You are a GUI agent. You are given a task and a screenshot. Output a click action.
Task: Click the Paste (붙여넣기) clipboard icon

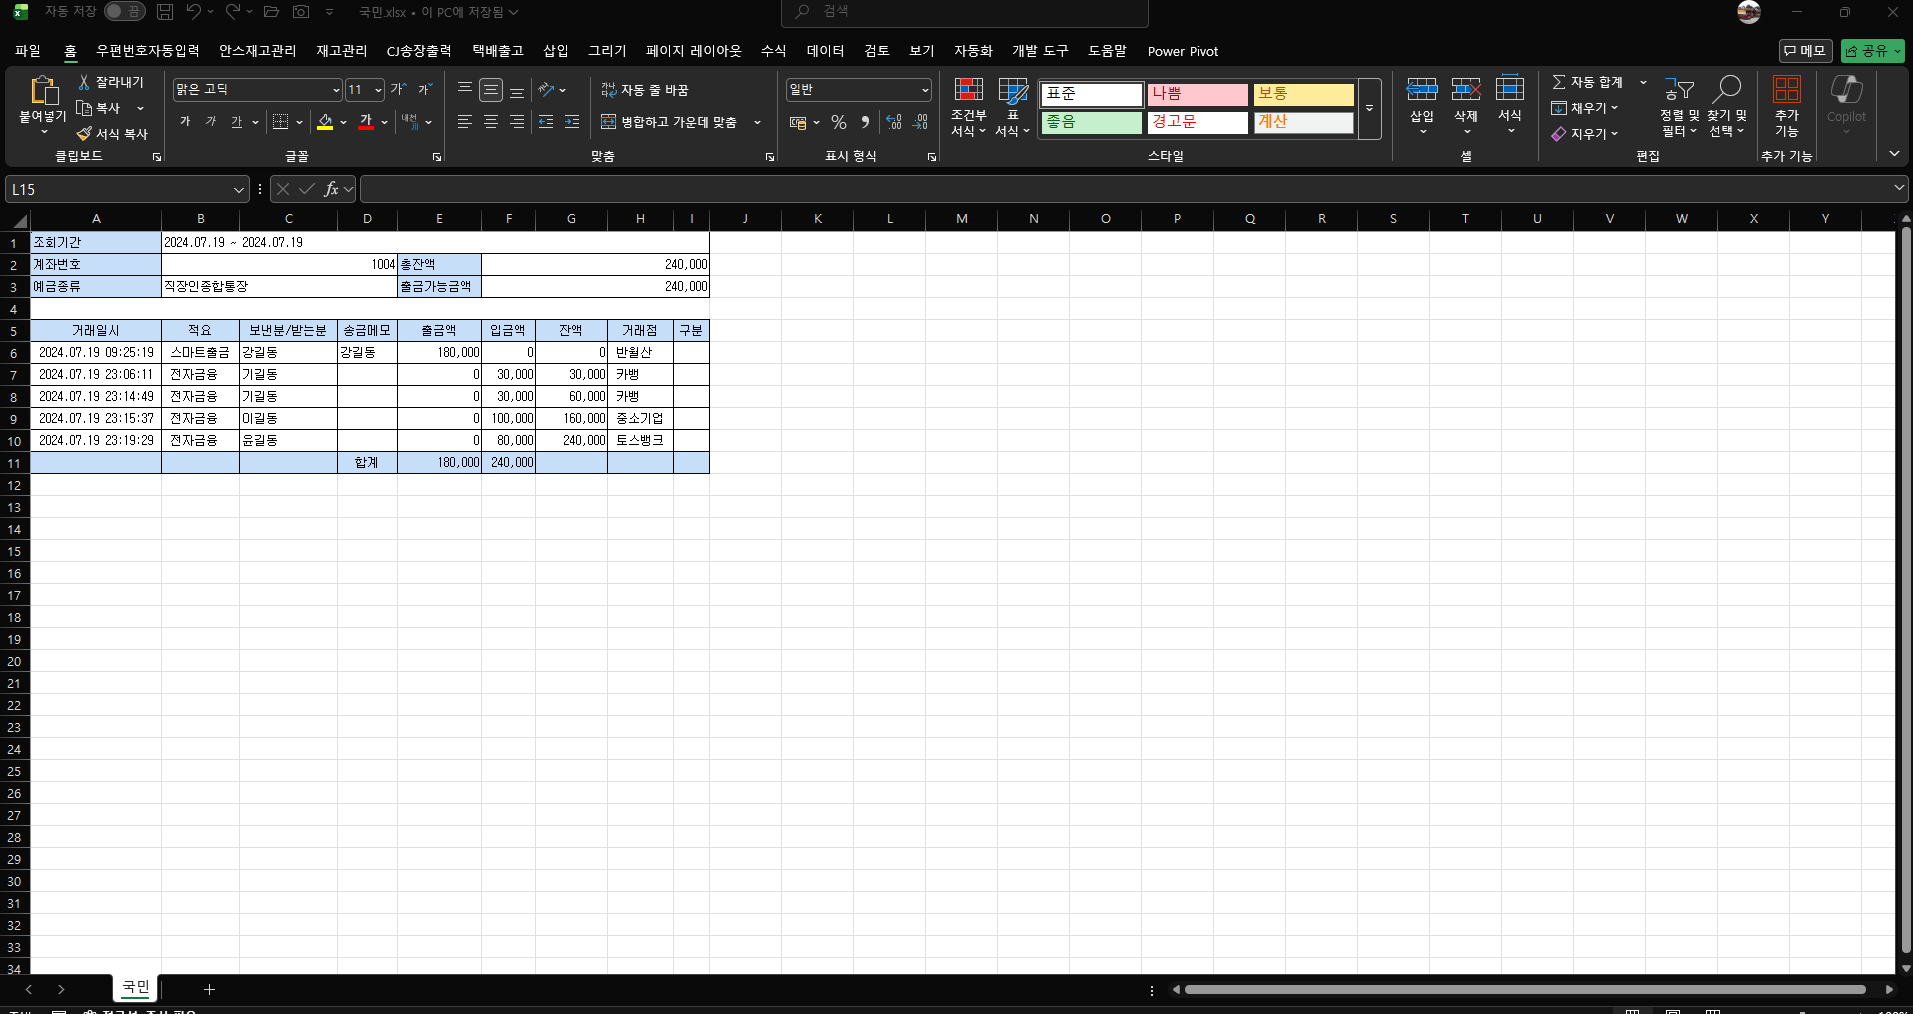point(42,92)
